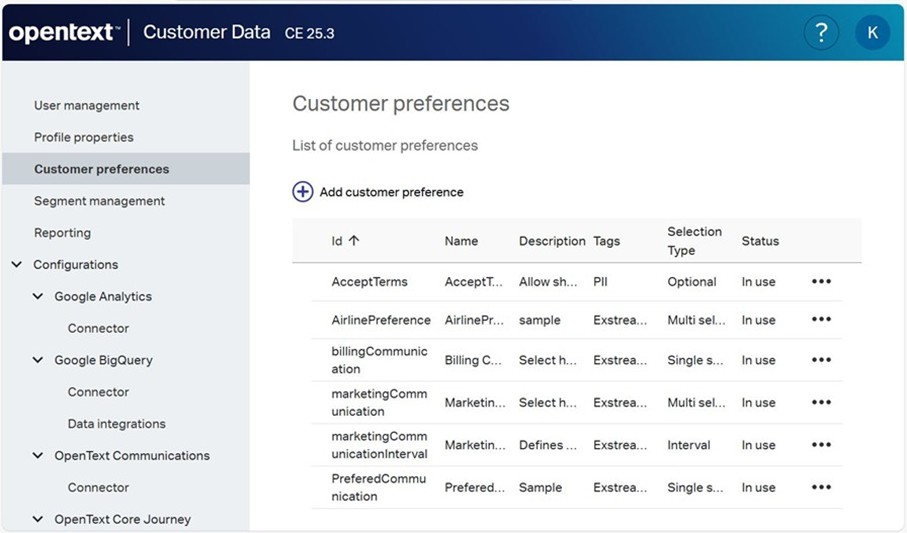Open Segment management from sidebar

[x=99, y=201]
